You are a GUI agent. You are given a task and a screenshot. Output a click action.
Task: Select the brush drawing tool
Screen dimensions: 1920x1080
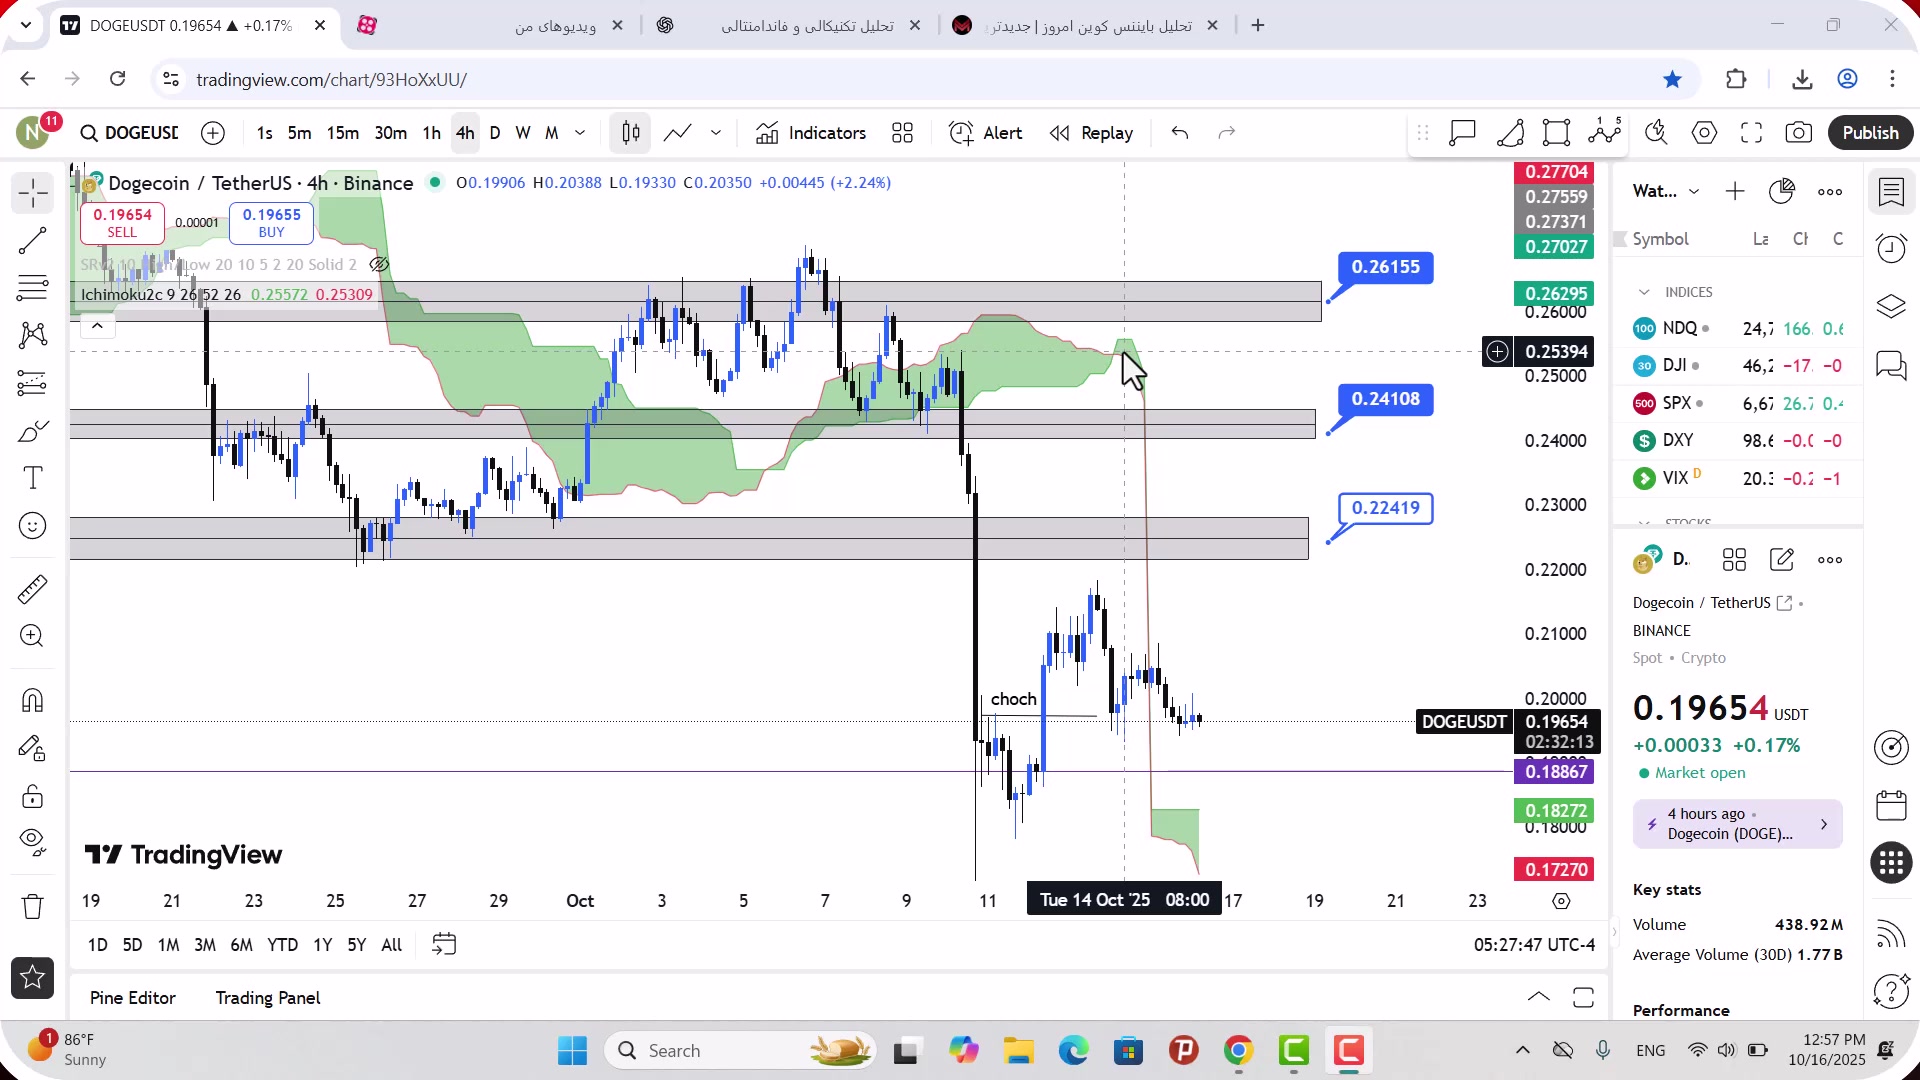(32, 431)
